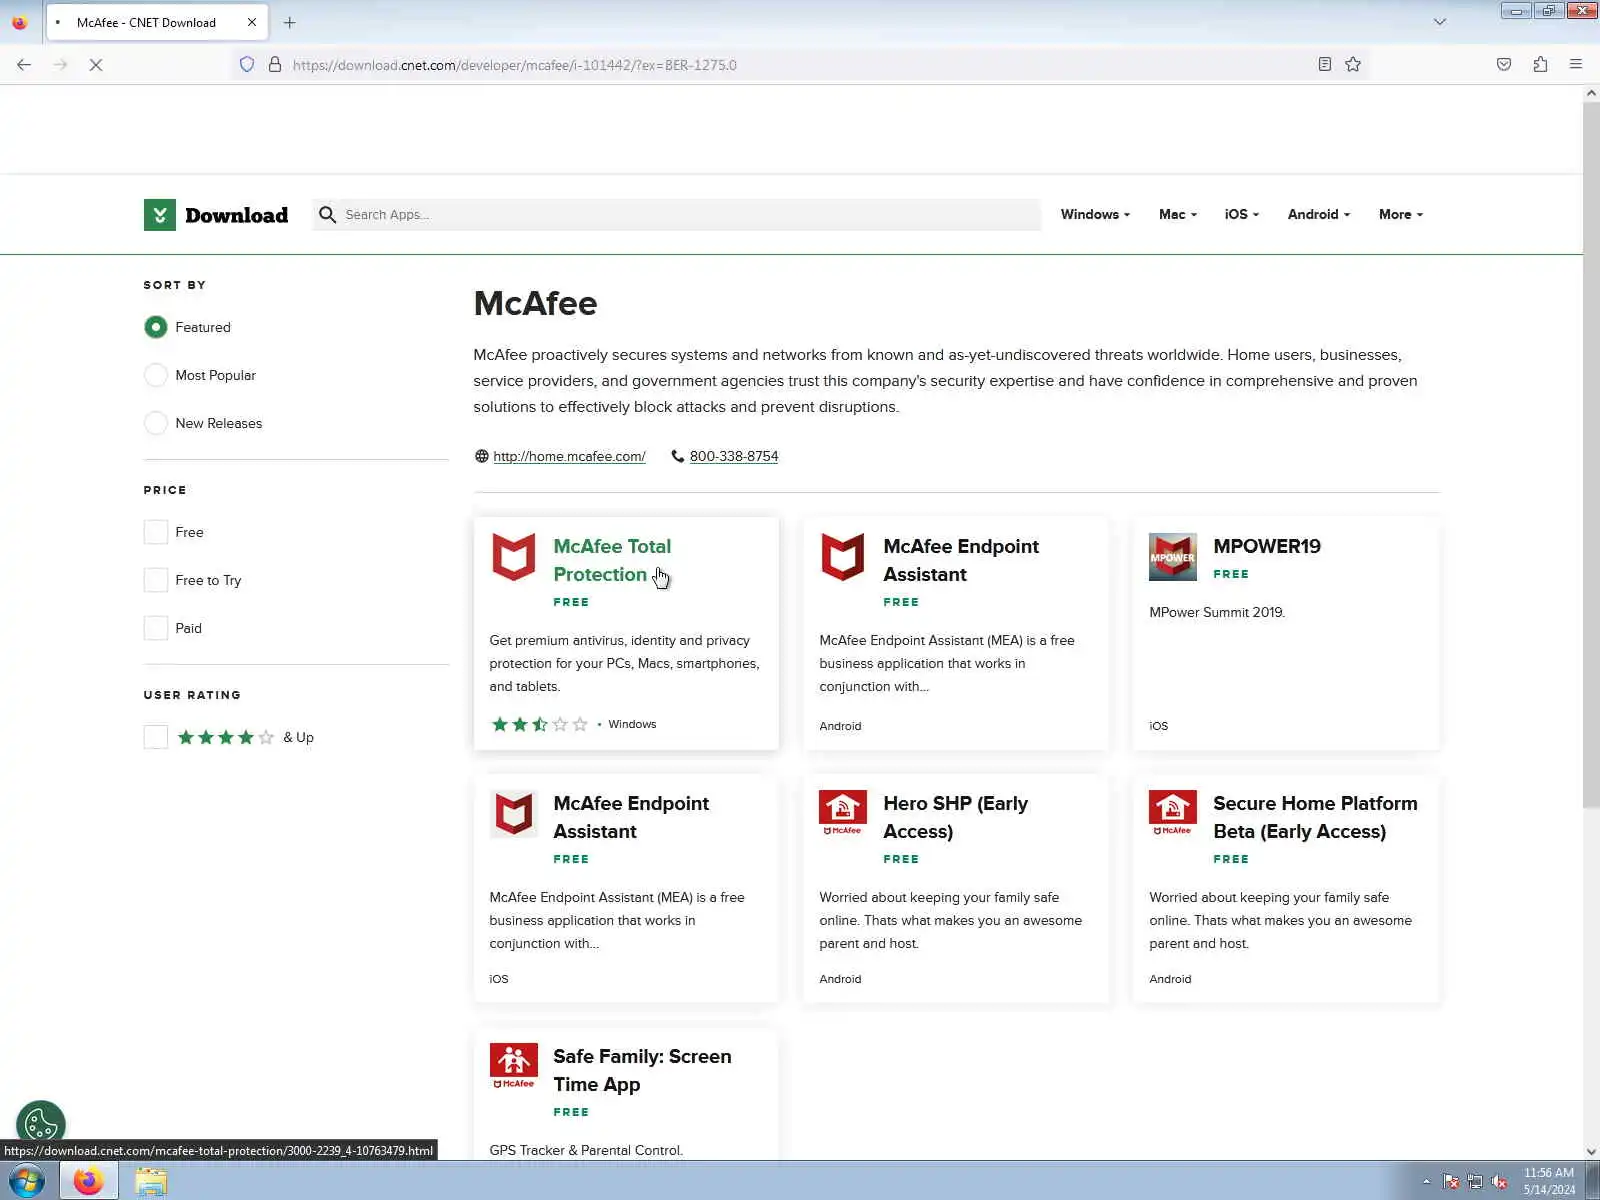1600x1200 pixels.
Task: Open Safe Family: Screen Time App link
Action: pyautogui.click(x=642, y=1070)
